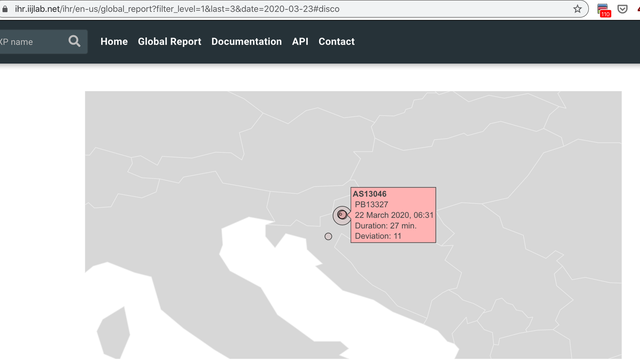
Task: Navigate to the API page
Action: 300,42
